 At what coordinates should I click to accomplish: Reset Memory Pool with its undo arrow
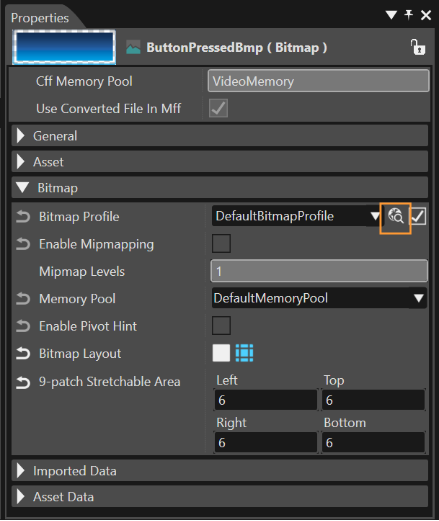pyautogui.click(x=23, y=299)
